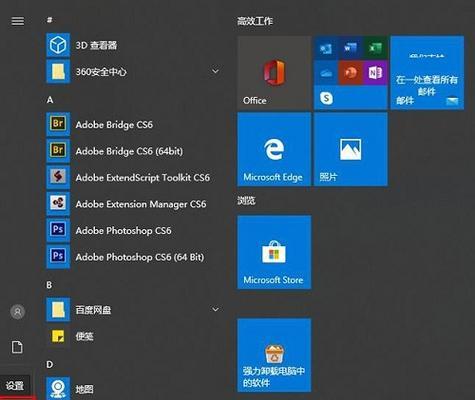Click the A letter header
Viewport: 475px width, 400px height.
pyautogui.click(x=50, y=100)
